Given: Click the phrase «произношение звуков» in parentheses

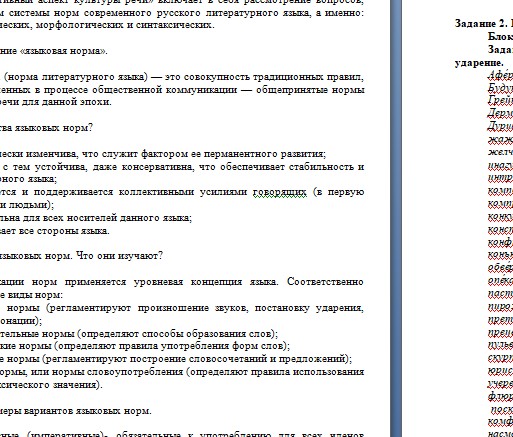Looking at the screenshot, I should tap(193, 308).
